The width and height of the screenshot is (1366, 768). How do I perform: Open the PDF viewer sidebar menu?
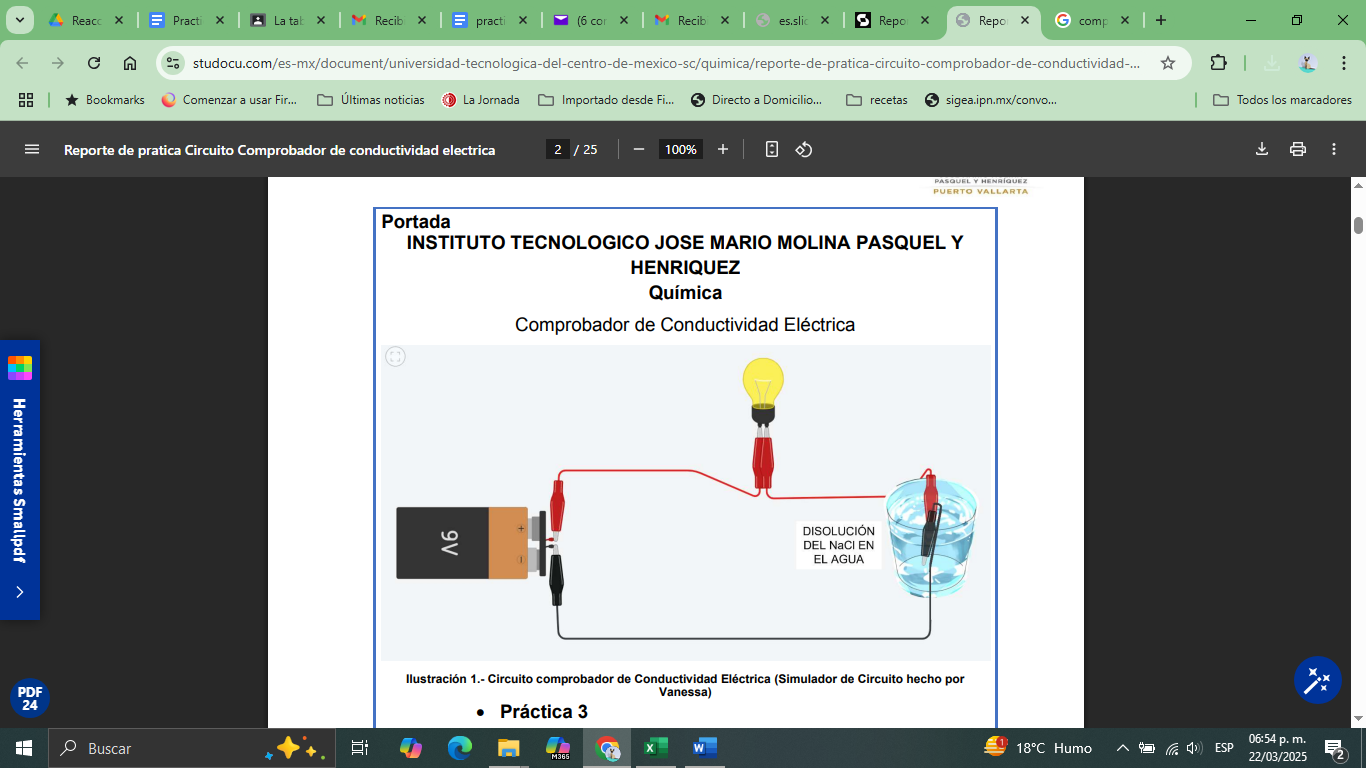(x=32, y=149)
